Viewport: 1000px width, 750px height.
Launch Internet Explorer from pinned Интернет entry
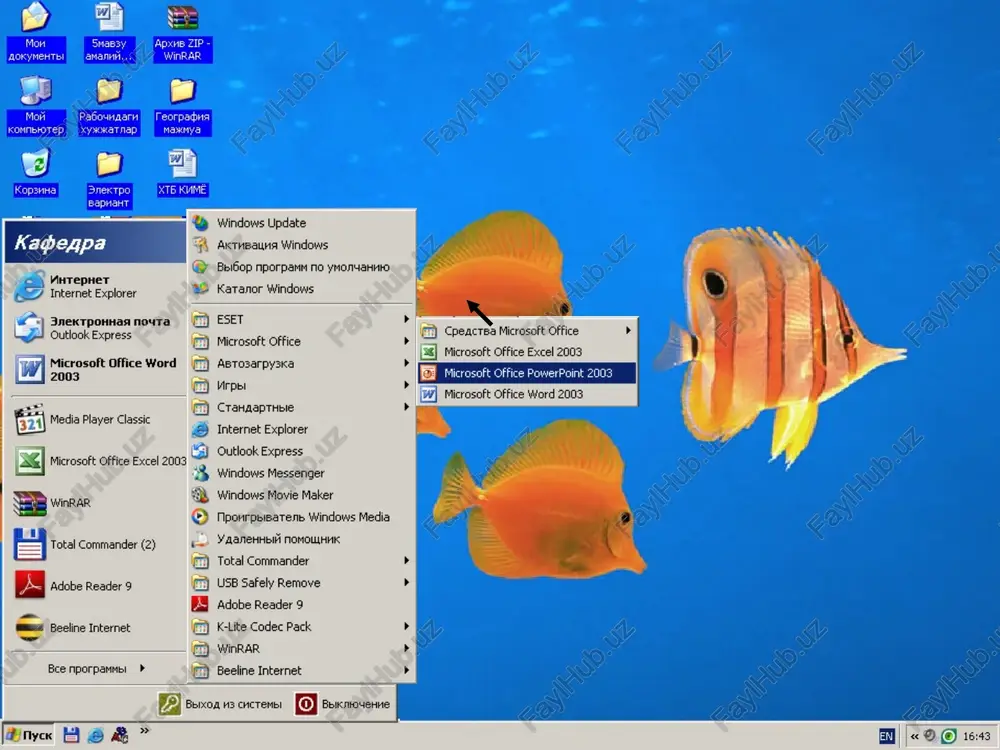[x=96, y=286]
